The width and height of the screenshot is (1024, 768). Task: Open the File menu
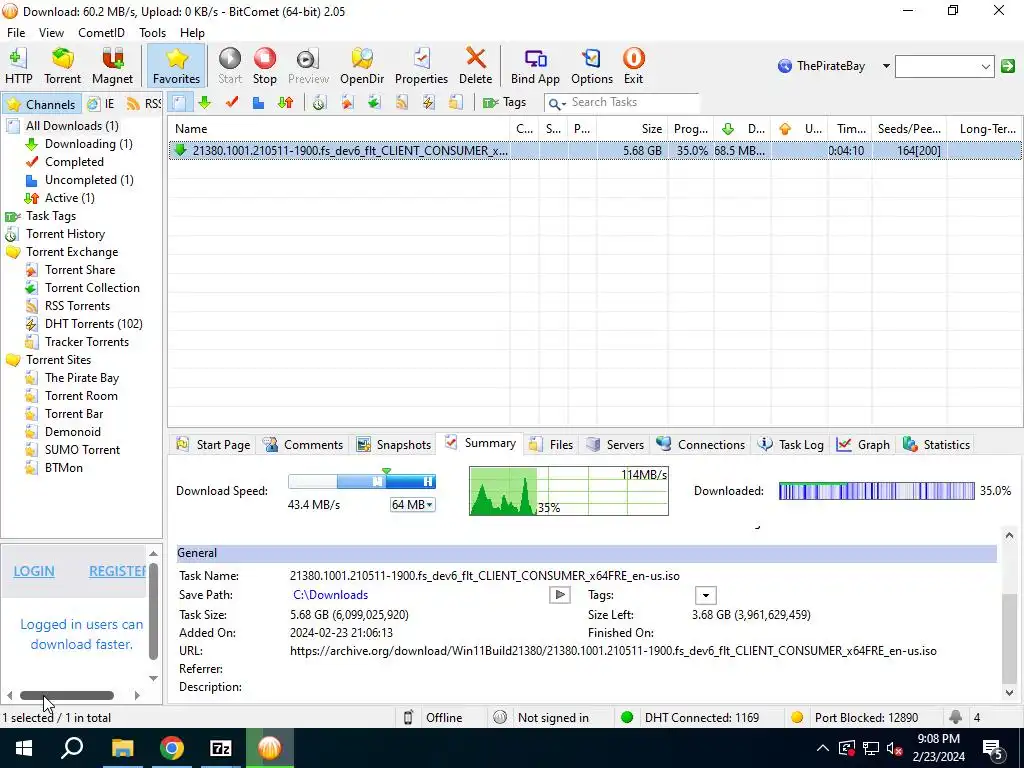click(16, 33)
